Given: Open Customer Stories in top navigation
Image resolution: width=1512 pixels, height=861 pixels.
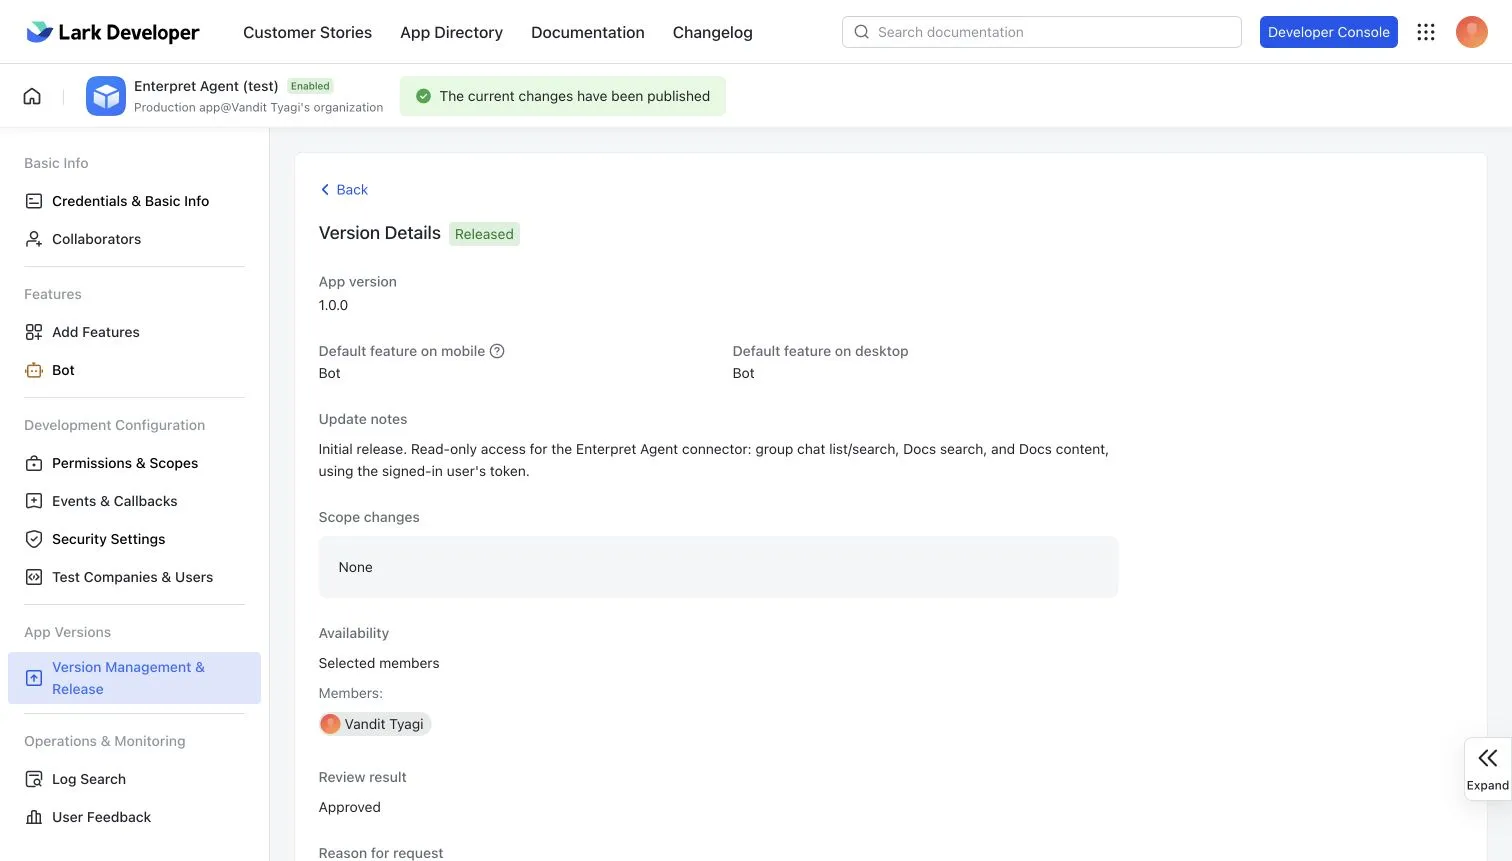Looking at the screenshot, I should pos(307,32).
